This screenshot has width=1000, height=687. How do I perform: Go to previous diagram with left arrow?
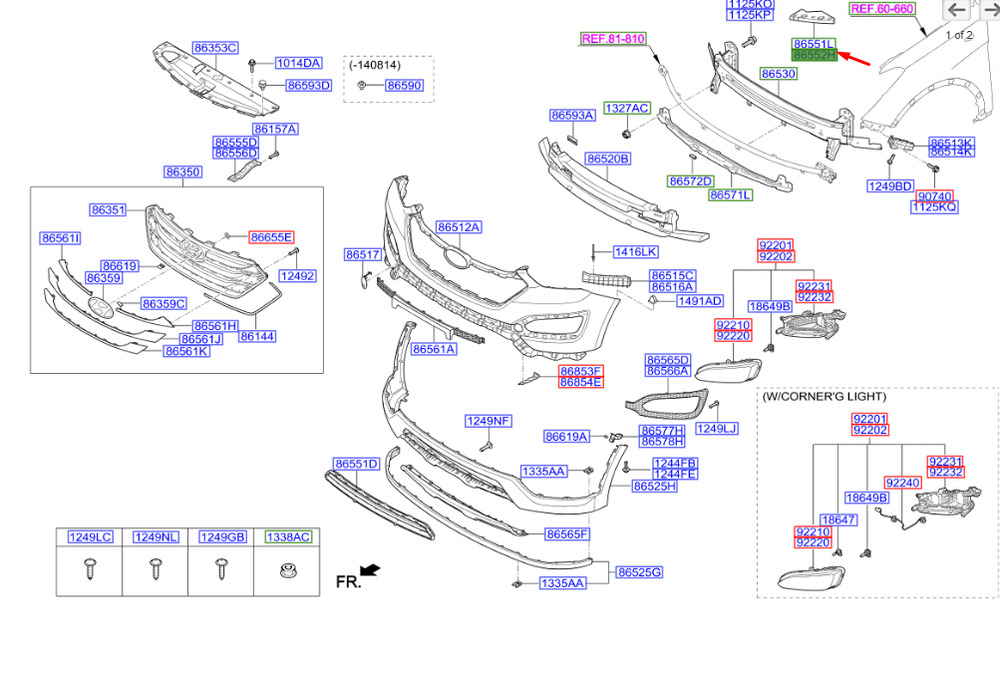click(x=957, y=10)
